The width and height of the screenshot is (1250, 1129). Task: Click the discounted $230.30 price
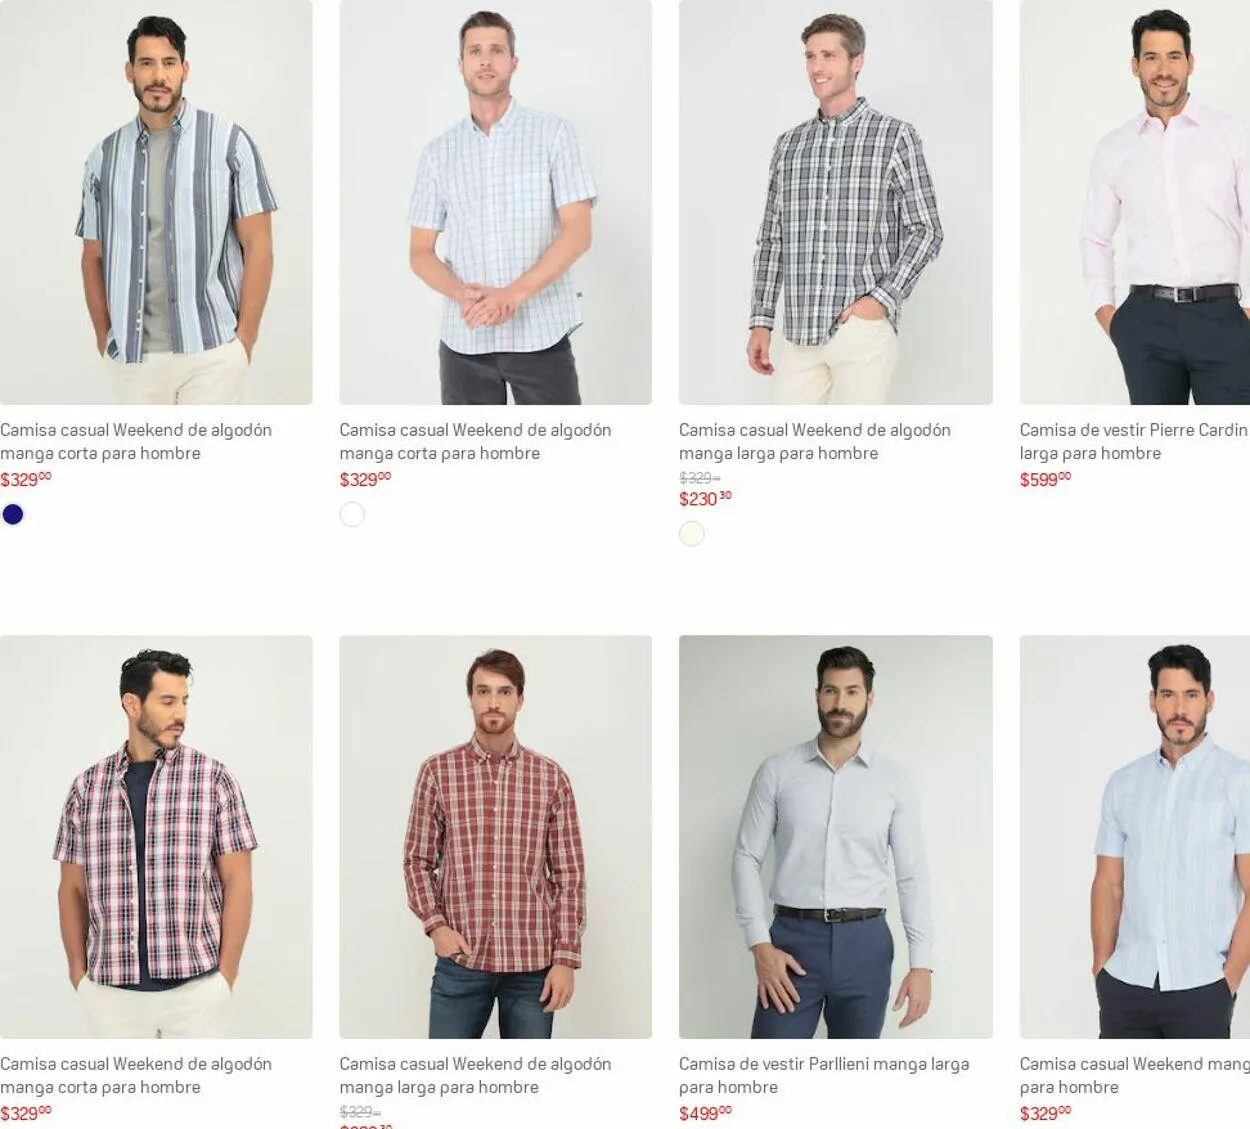[705, 499]
